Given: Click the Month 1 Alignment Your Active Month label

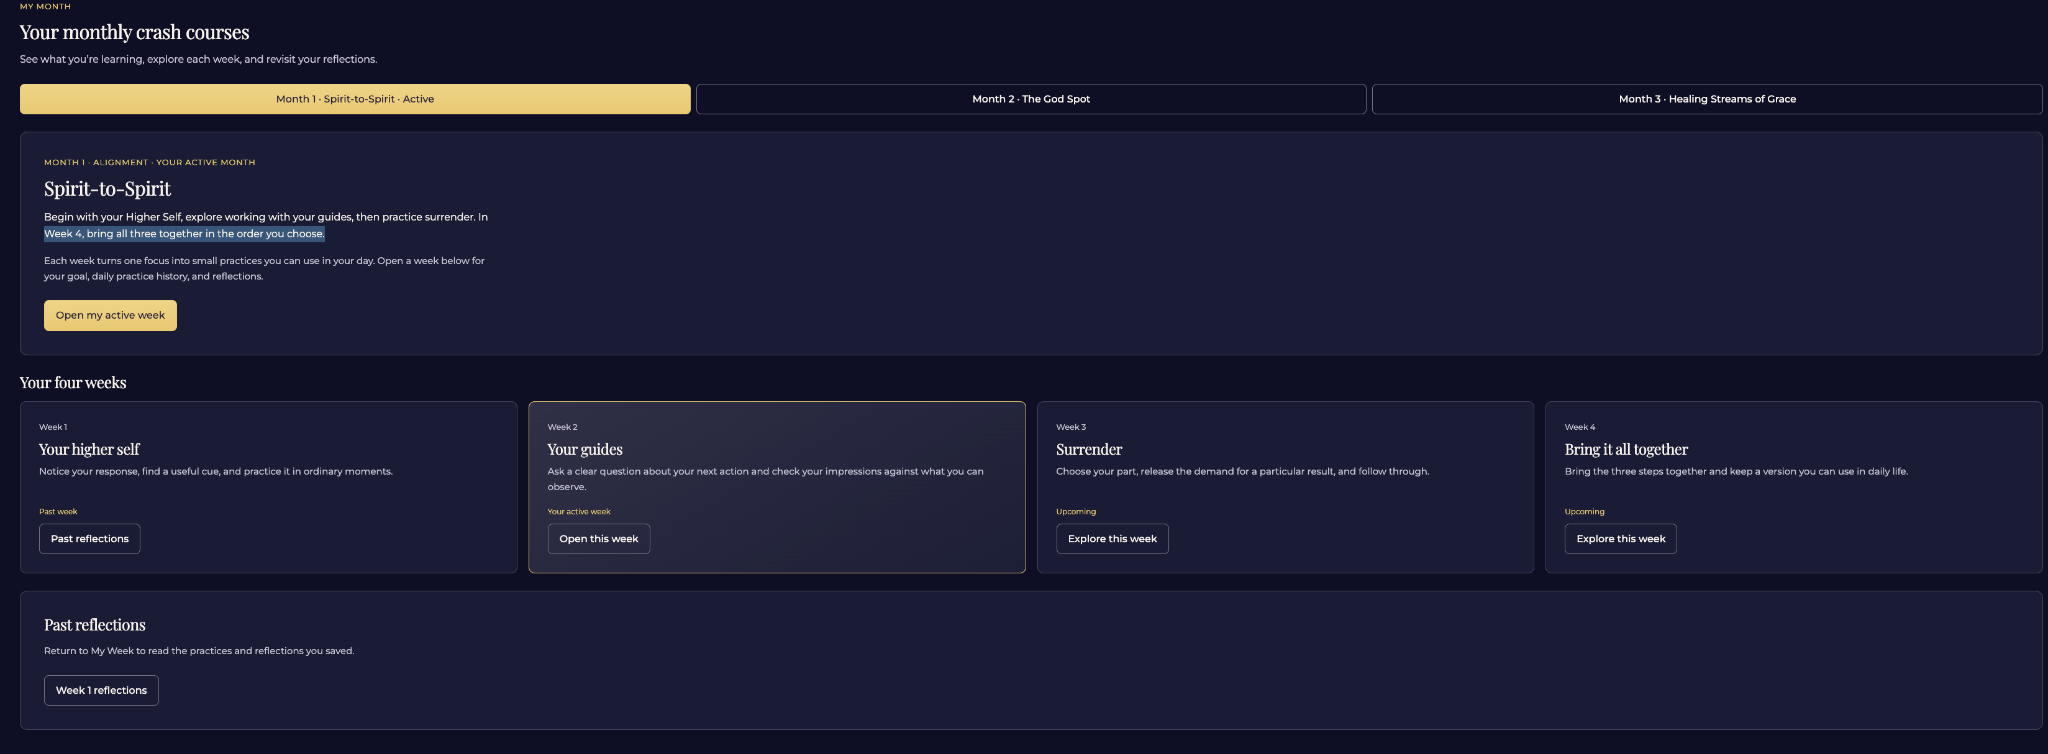Looking at the screenshot, I should [150, 162].
